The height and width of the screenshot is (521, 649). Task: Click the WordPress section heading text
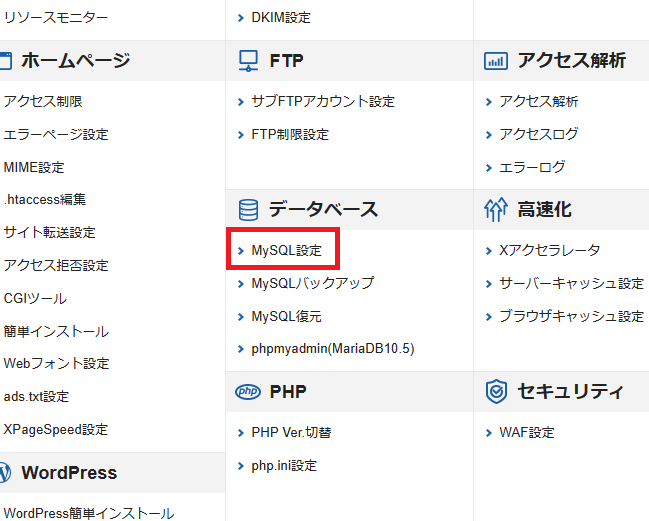69,473
